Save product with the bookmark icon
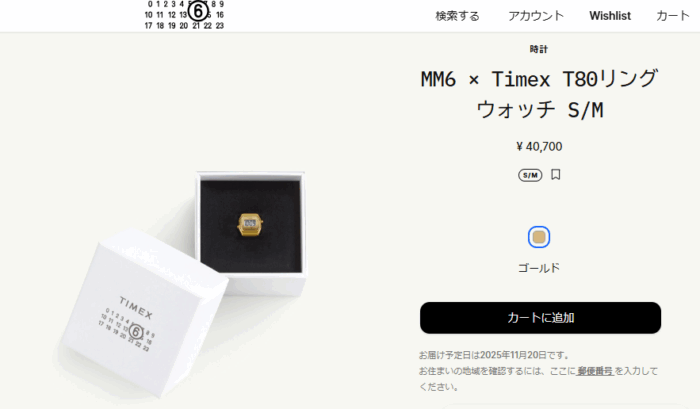Image resolution: width=700 pixels, height=409 pixels. [555, 174]
